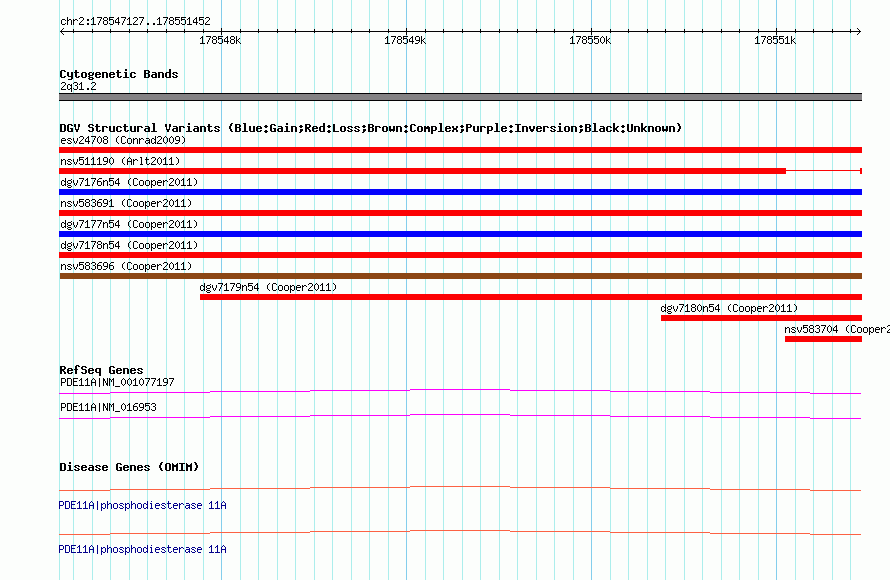Open the second PDE11A|phosphodiesterase 11A link
890x580 pixels.
tap(142, 549)
